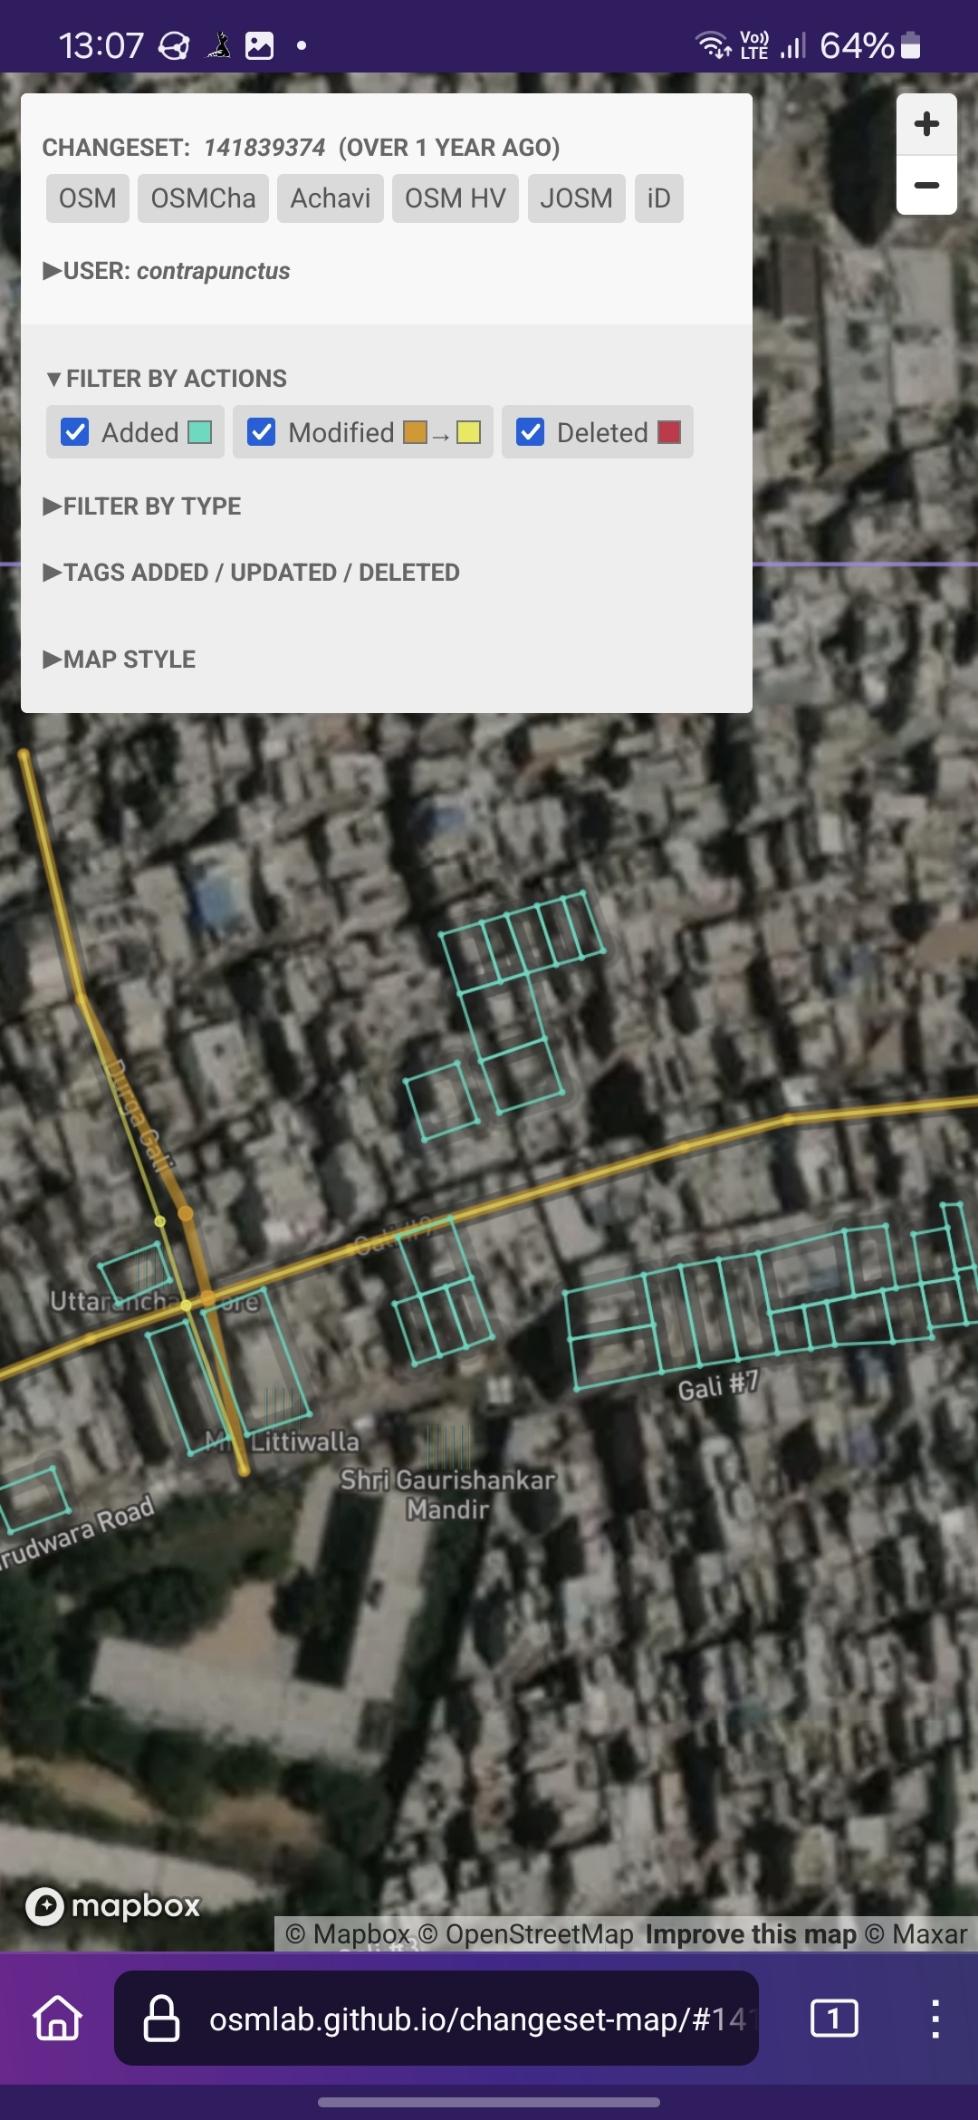Expand the Filter by Type section

[142, 506]
